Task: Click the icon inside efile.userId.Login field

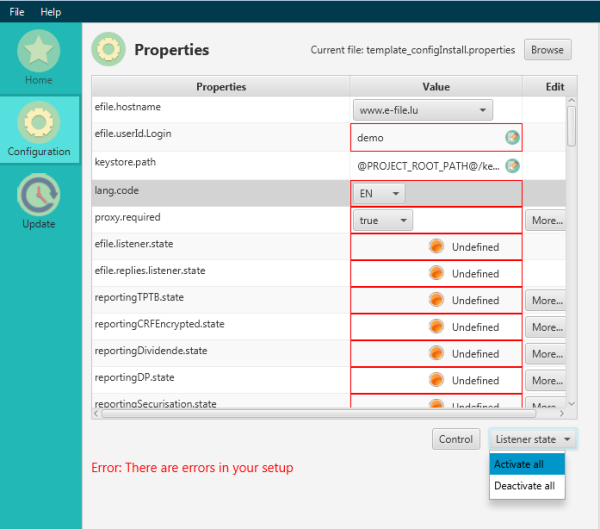Action: (x=511, y=138)
